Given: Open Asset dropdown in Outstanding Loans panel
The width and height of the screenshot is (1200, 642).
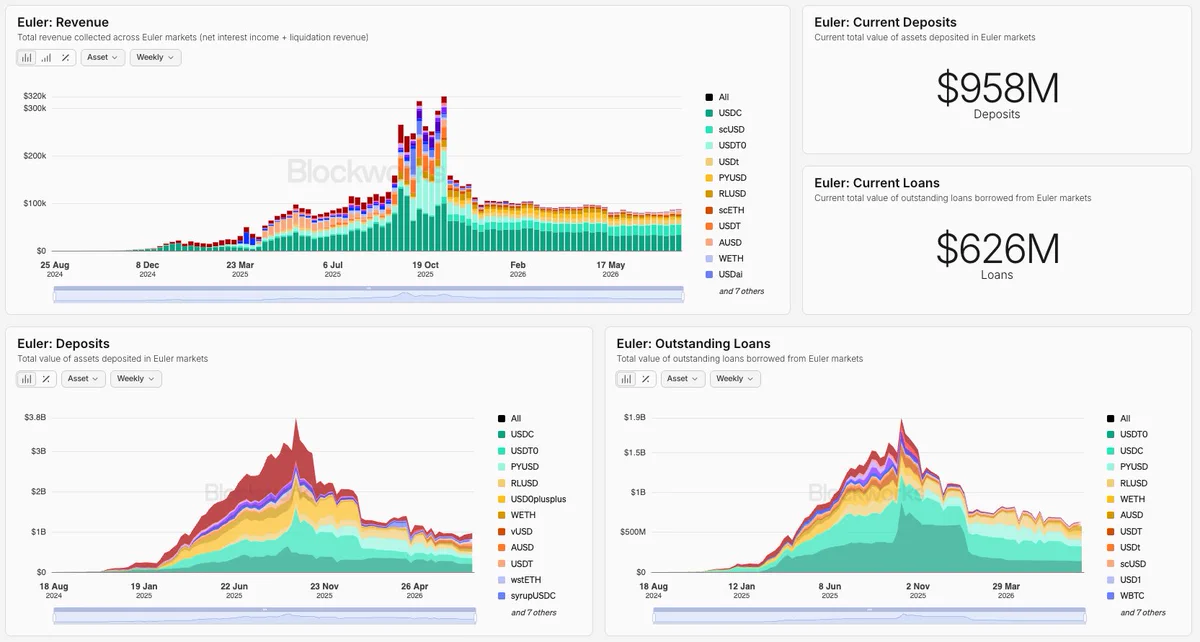Looking at the screenshot, I should (x=683, y=379).
